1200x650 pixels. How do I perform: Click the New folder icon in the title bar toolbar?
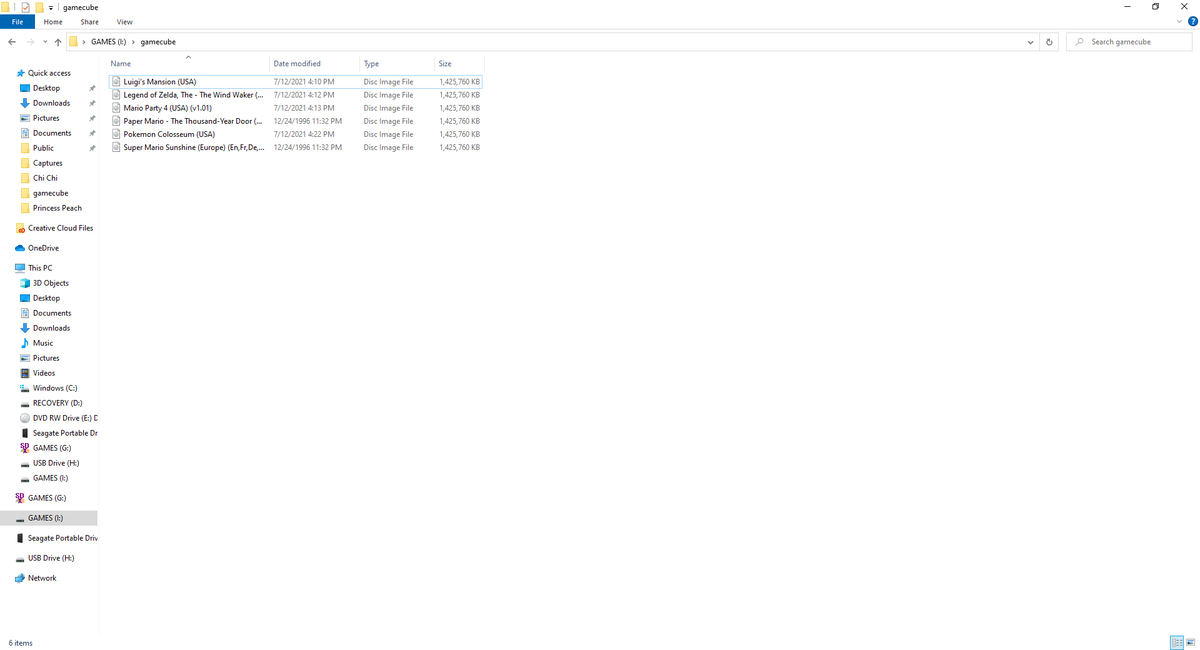click(39, 7)
